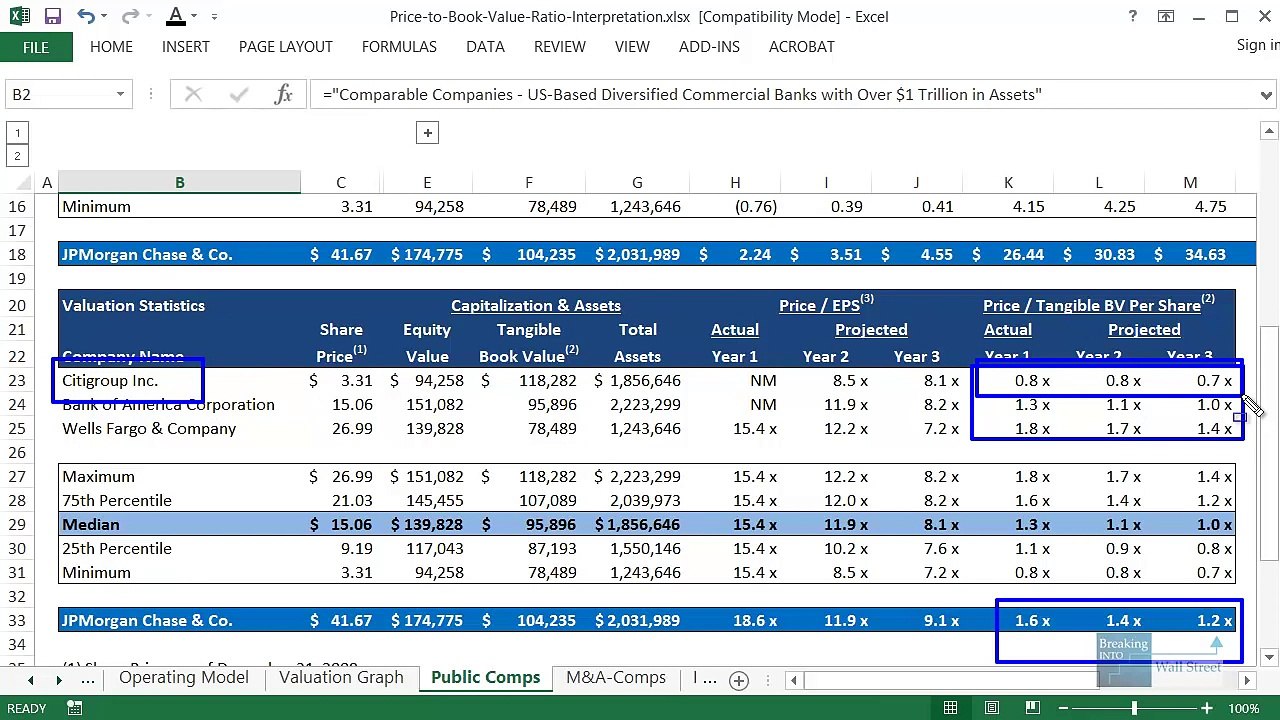This screenshot has width=1280, height=720.
Task: Open Insert Function fx dialog
Action: tap(283, 94)
